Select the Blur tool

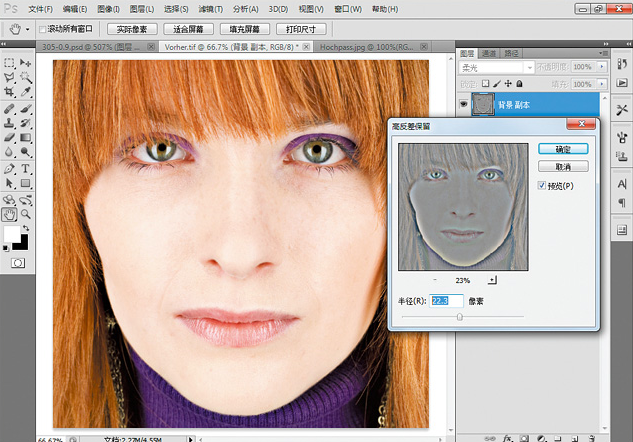9,152
